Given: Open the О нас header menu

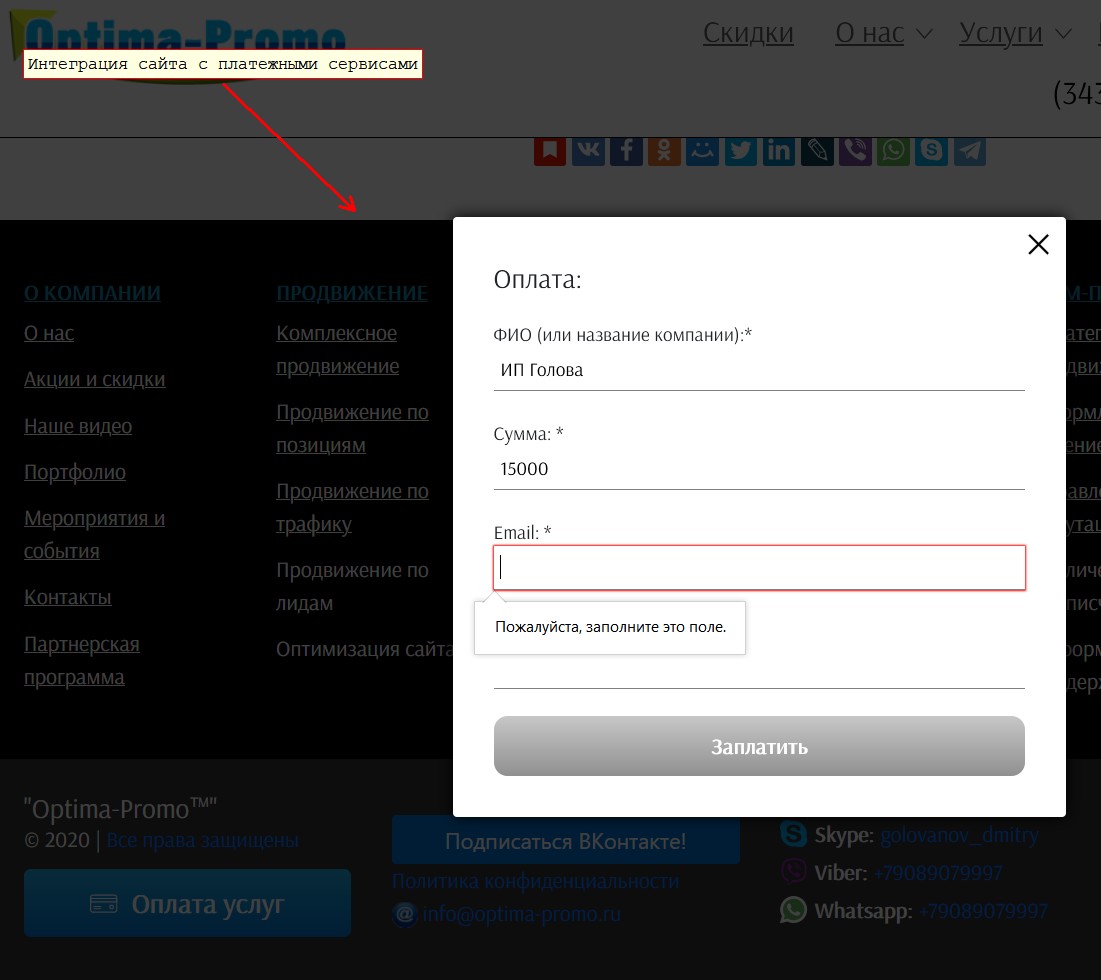Looking at the screenshot, I should (x=869, y=33).
